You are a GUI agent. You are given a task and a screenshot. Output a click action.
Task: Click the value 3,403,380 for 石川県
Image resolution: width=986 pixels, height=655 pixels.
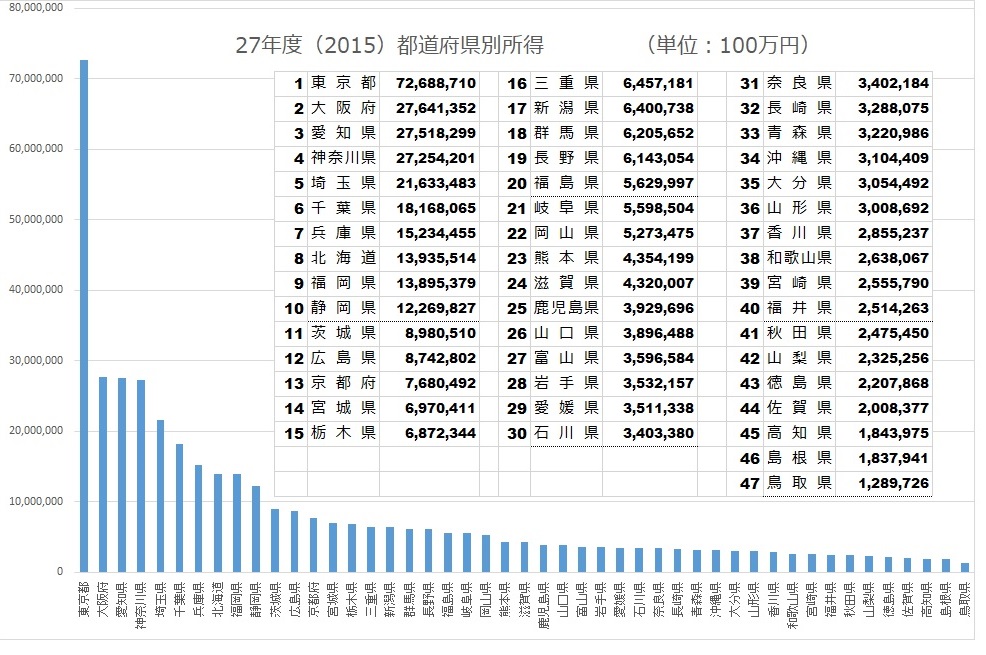point(658,433)
